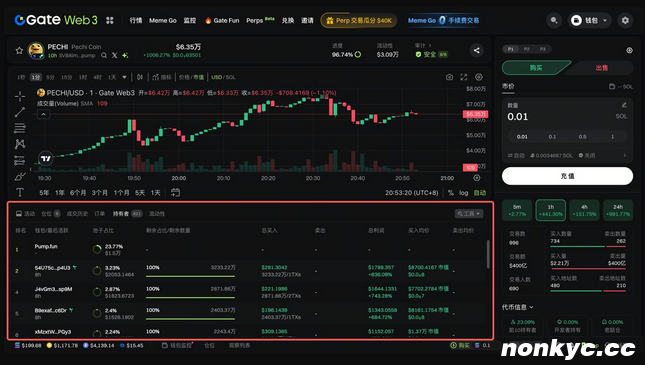Share the PECHI token page
645x365 pixels.
(x=476, y=51)
